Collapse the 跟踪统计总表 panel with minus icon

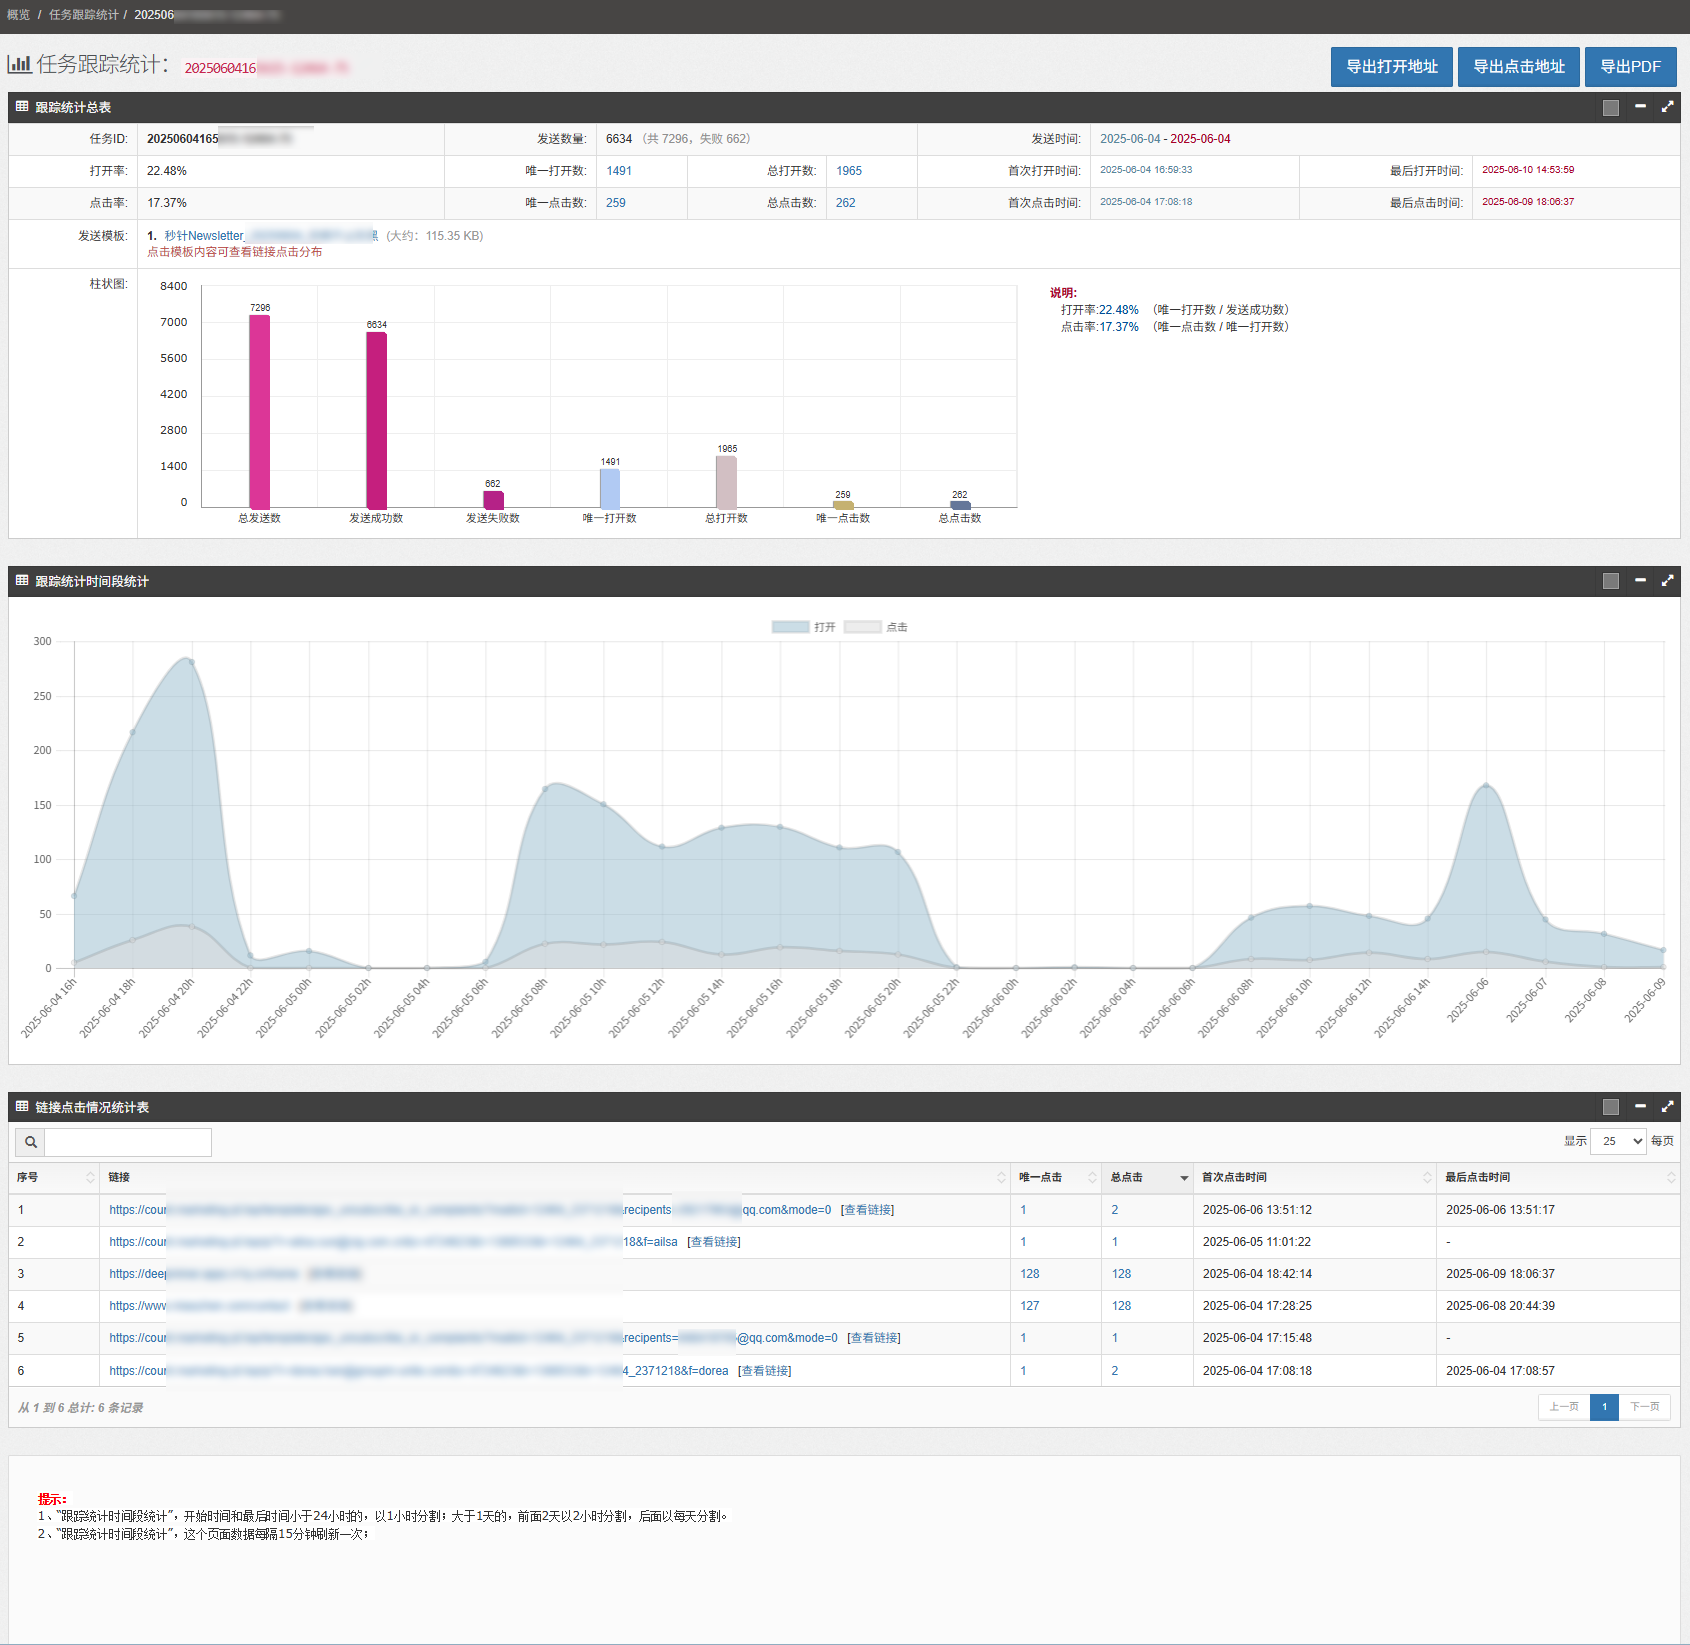[x=1640, y=107]
